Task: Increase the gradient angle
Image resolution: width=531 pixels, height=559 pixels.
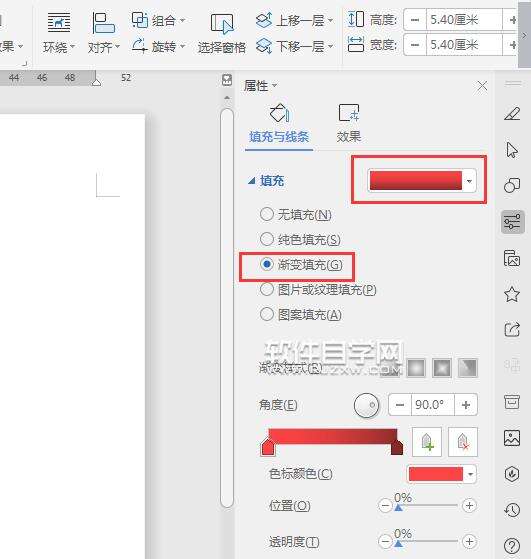Action: coord(466,405)
